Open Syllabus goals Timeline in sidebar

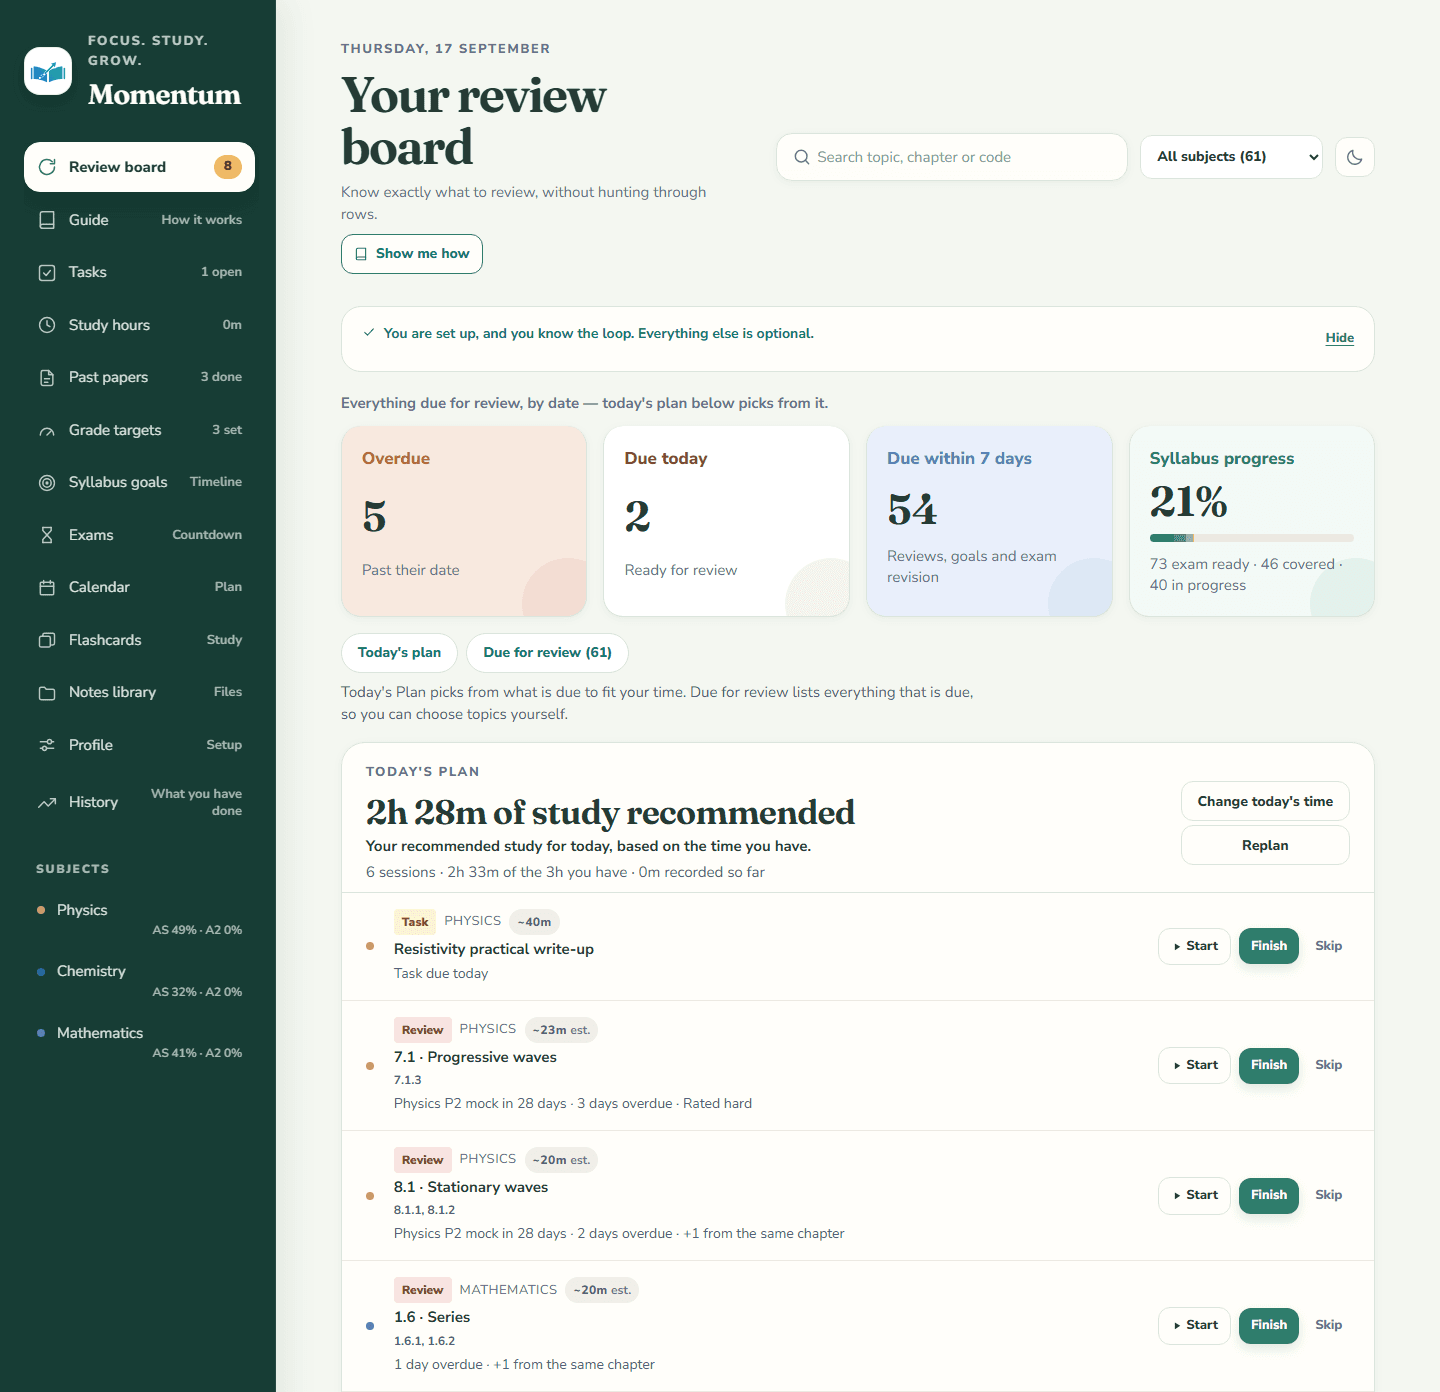139,482
